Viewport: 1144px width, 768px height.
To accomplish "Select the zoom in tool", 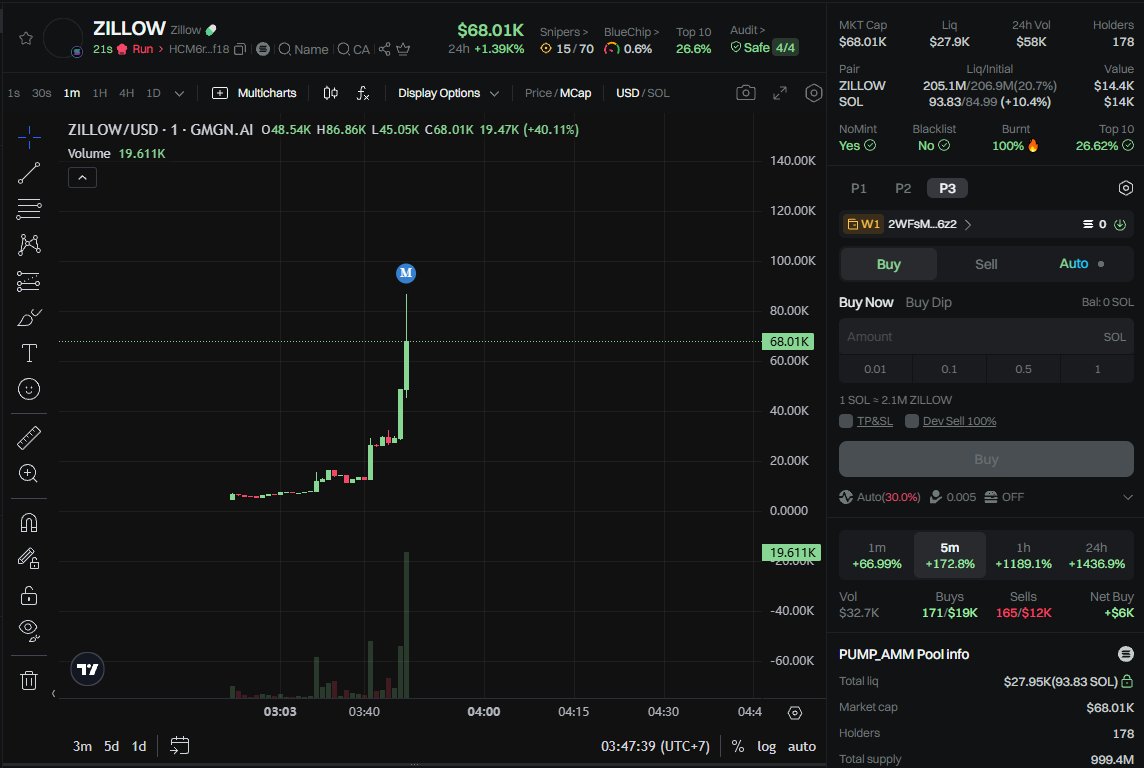I will (x=29, y=473).
